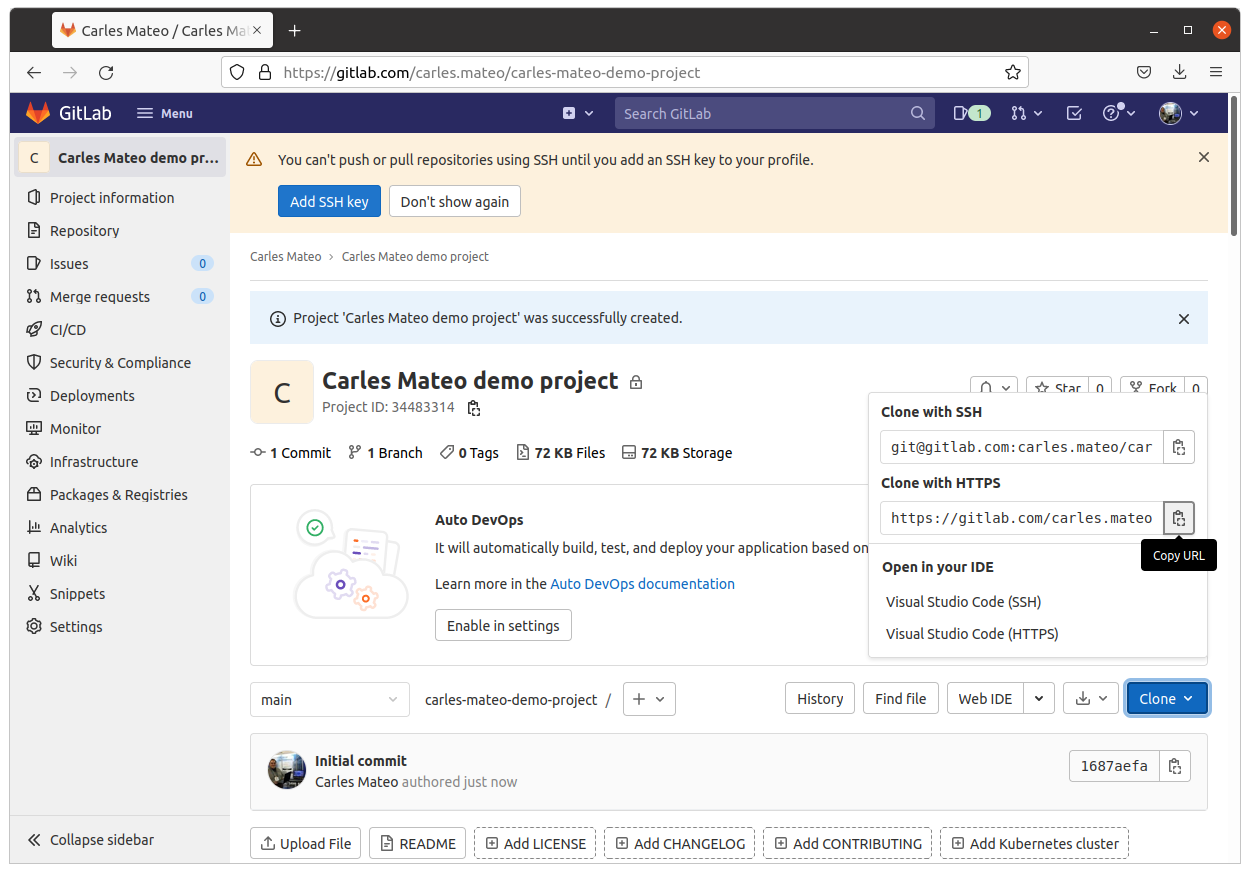Focus the Search GitLab field
Screen dimensions: 1250x873
pyautogui.click(x=774, y=113)
